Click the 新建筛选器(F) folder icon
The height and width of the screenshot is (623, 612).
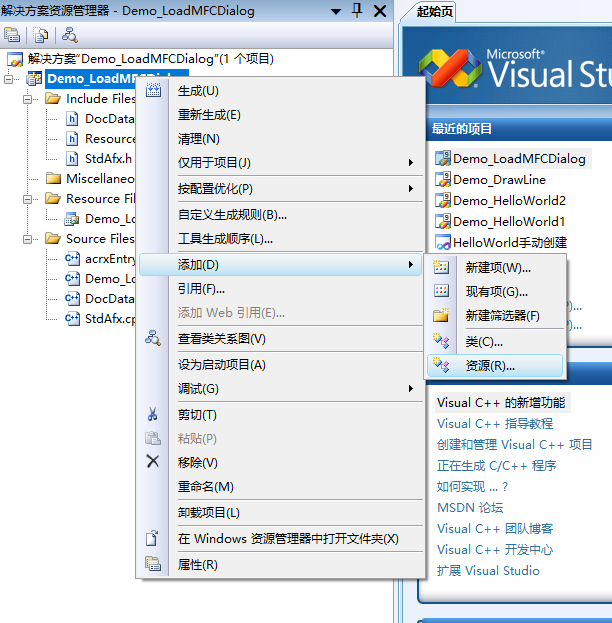click(x=441, y=315)
